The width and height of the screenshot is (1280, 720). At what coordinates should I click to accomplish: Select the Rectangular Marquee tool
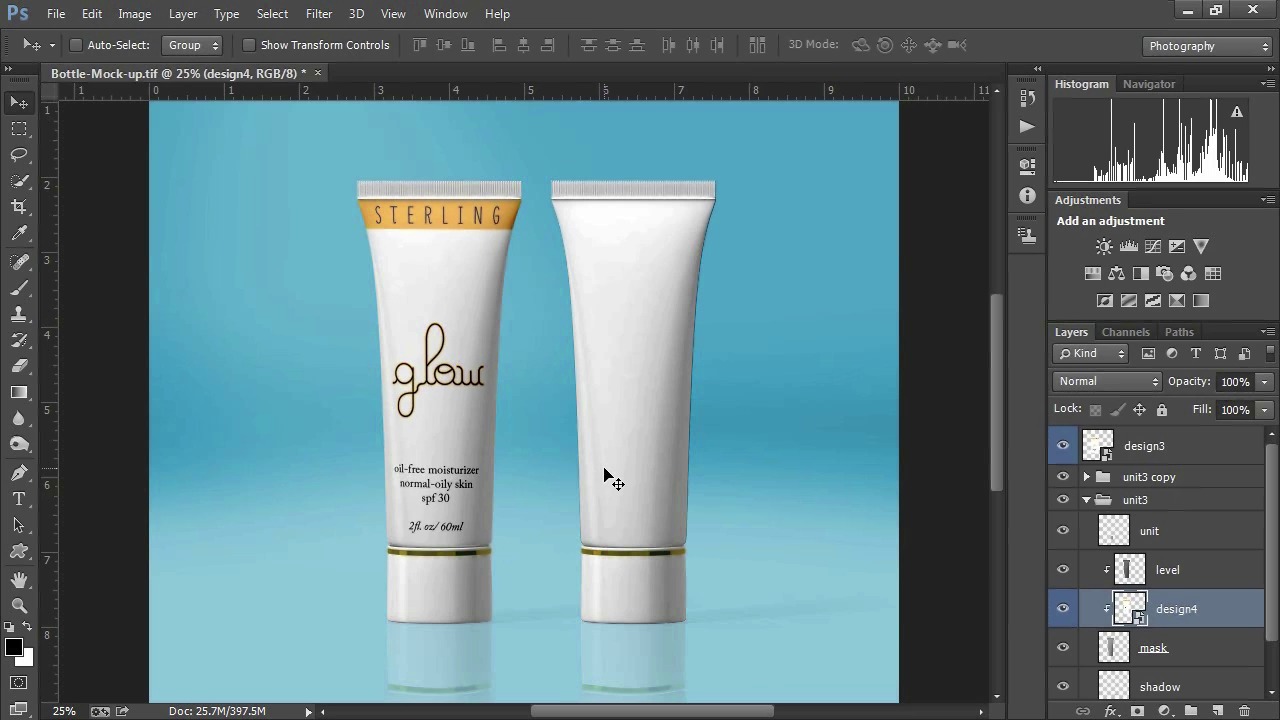tap(19, 129)
